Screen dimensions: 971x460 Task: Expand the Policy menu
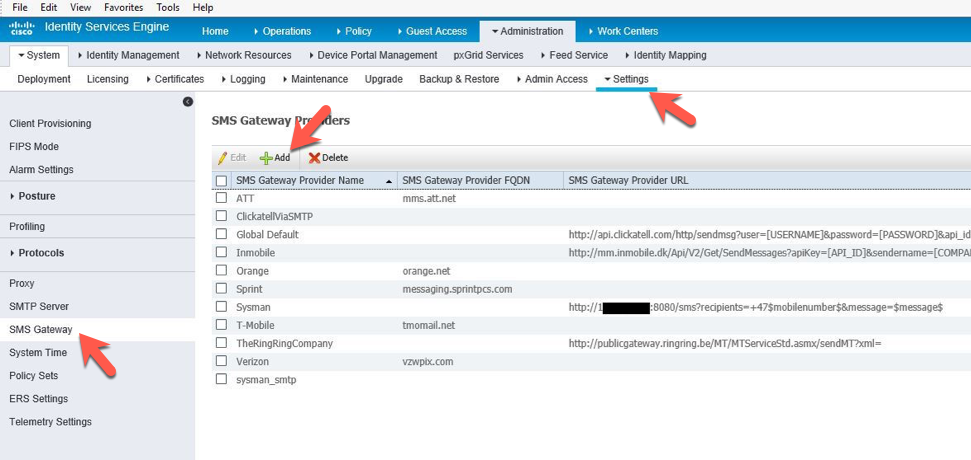[x=354, y=31]
